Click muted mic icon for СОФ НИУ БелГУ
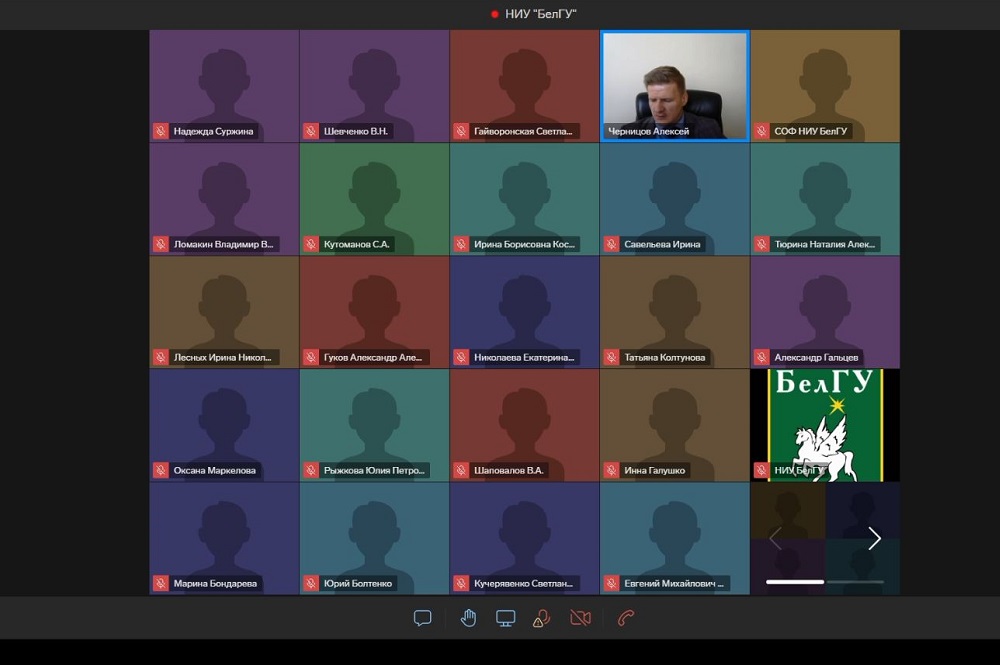 coord(760,131)
